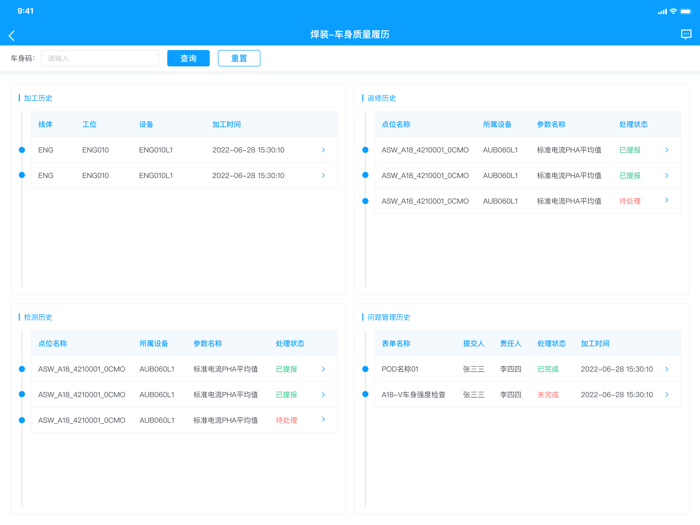Click 点位名称 header in 返修历史 table
The height and width of the screenshot is (525, 700).
396,125
